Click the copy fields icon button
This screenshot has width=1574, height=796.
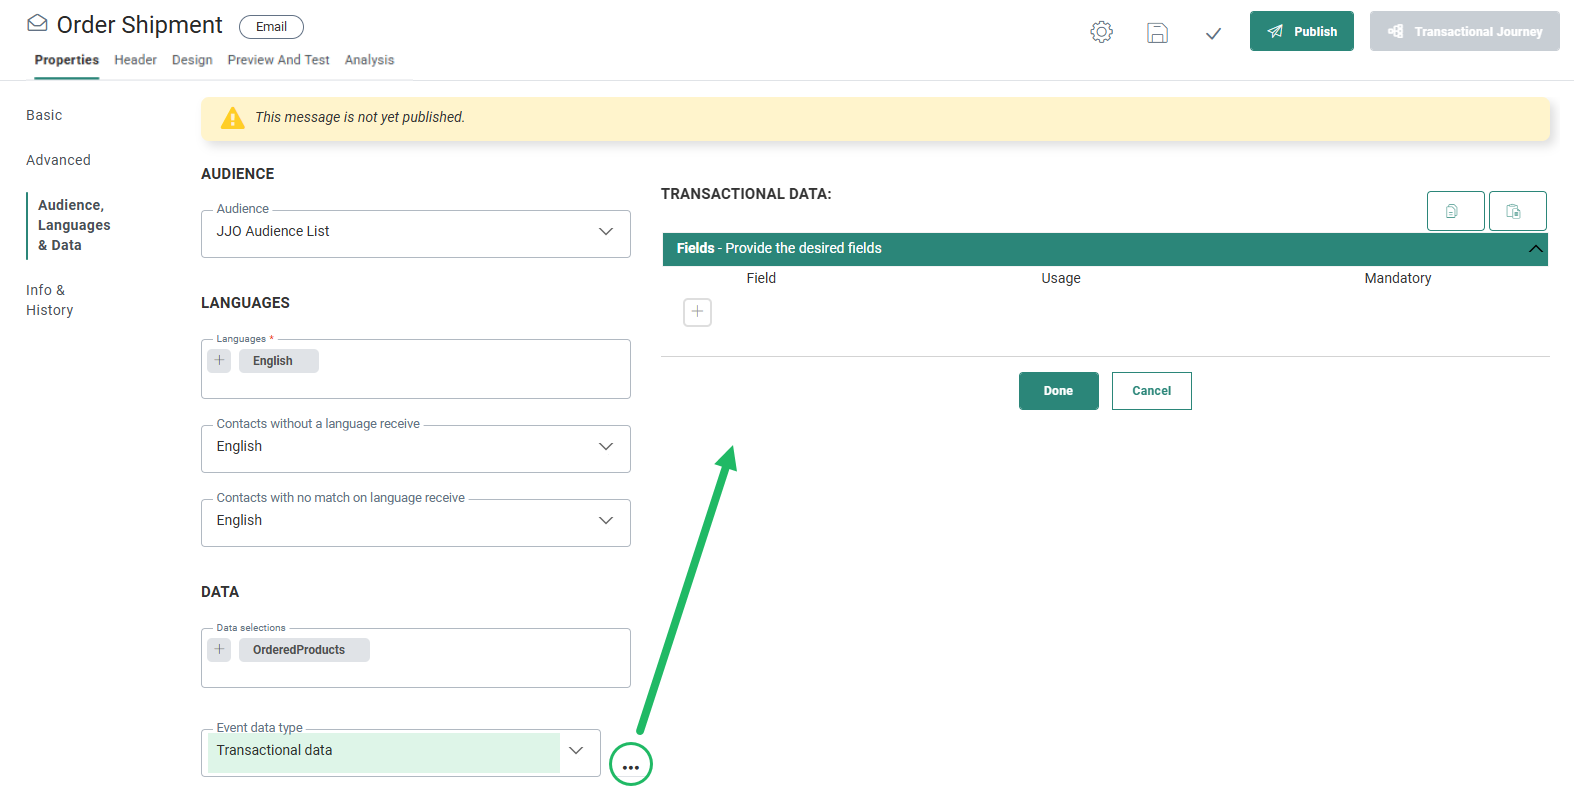[1455, 211]
